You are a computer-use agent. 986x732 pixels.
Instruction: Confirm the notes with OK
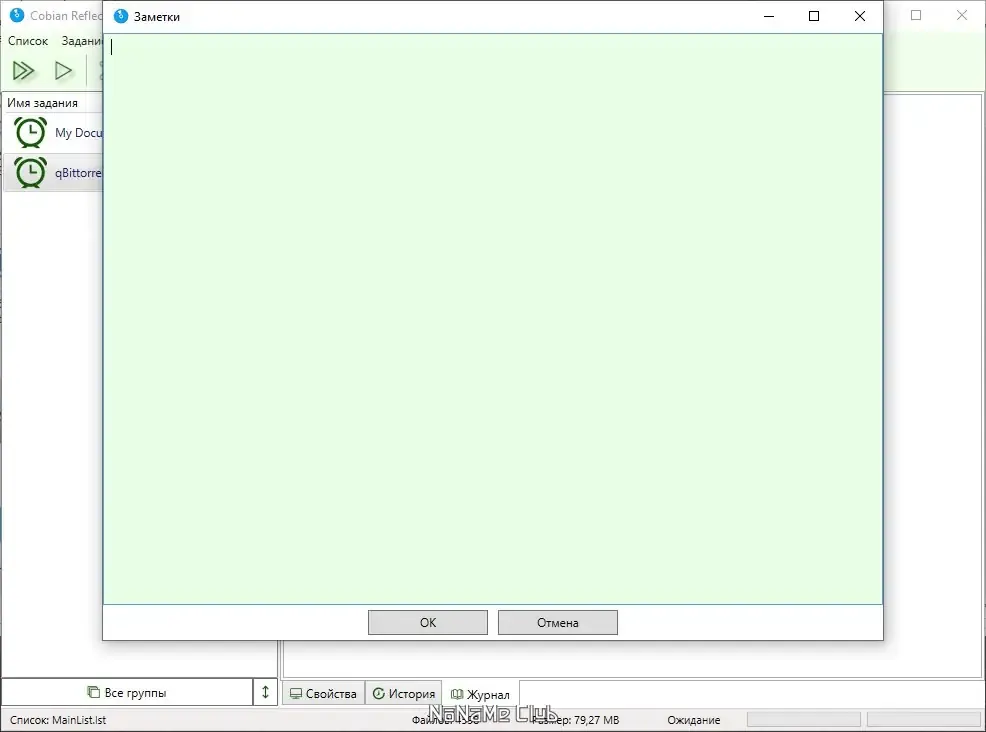(x=428, y=623)
